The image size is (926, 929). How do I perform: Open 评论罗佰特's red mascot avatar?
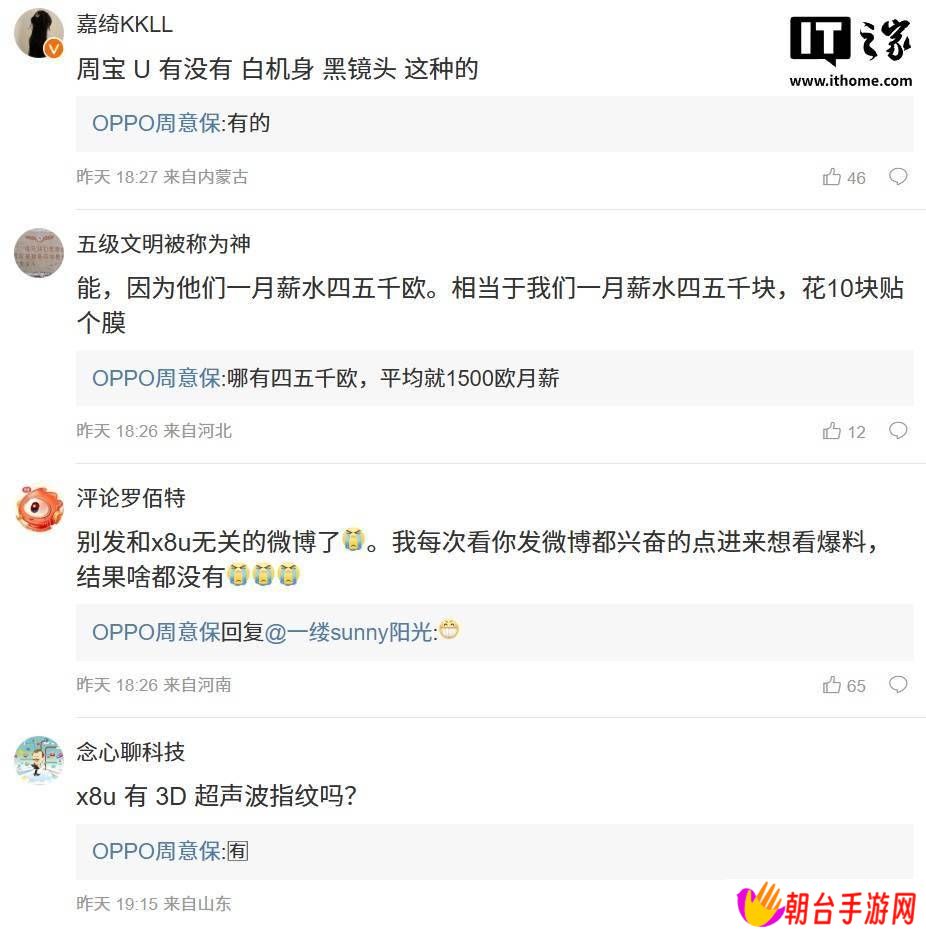(x=39, y=507)
